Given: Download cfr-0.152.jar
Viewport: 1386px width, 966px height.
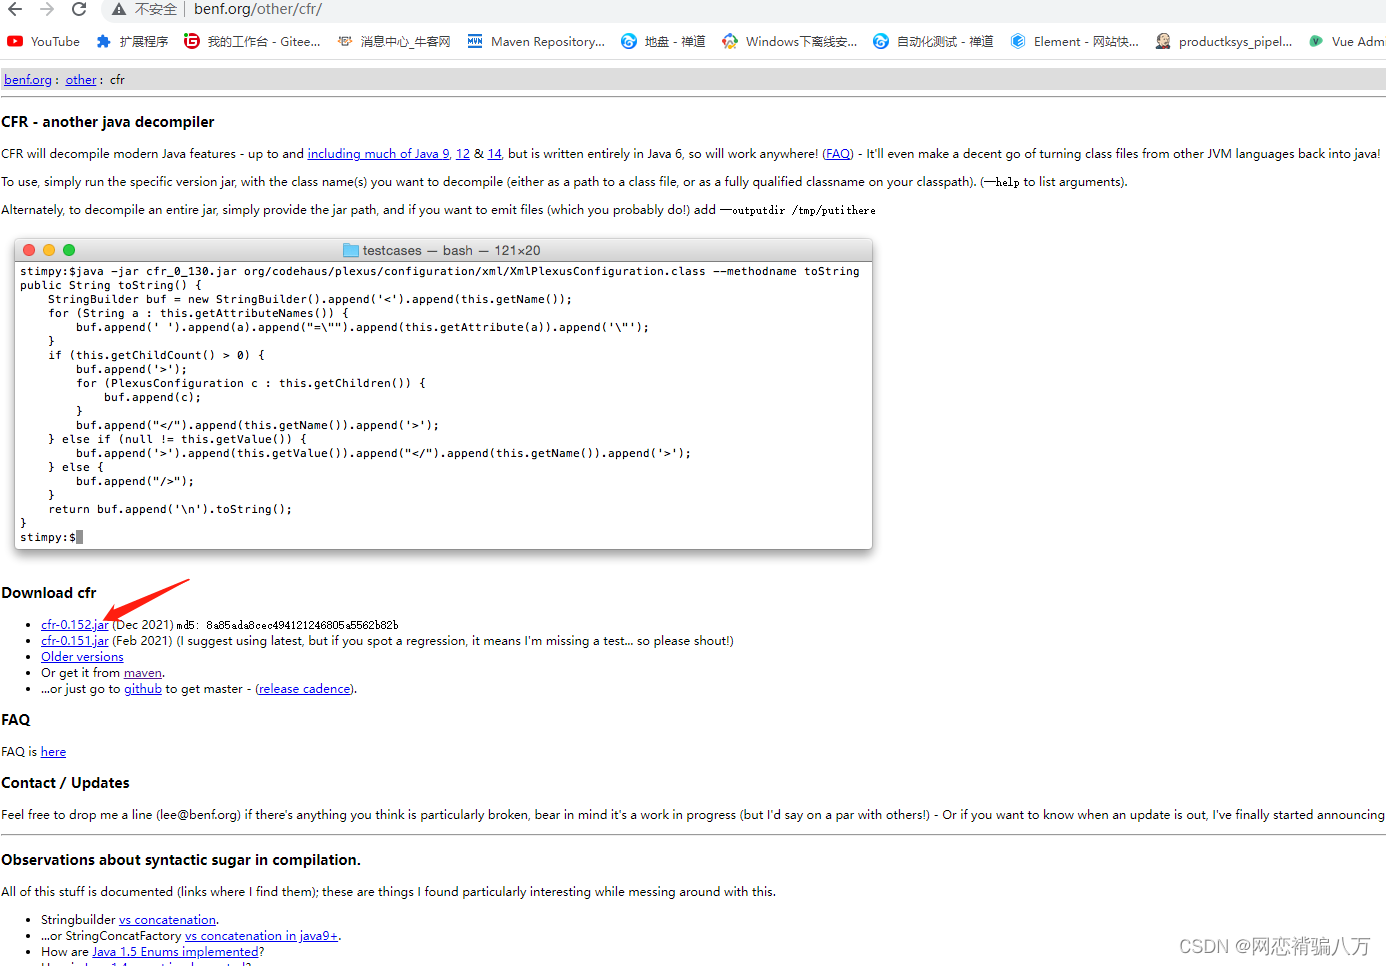Looking at the screenshot, I should pyautogui.click(x=75, y=625).
